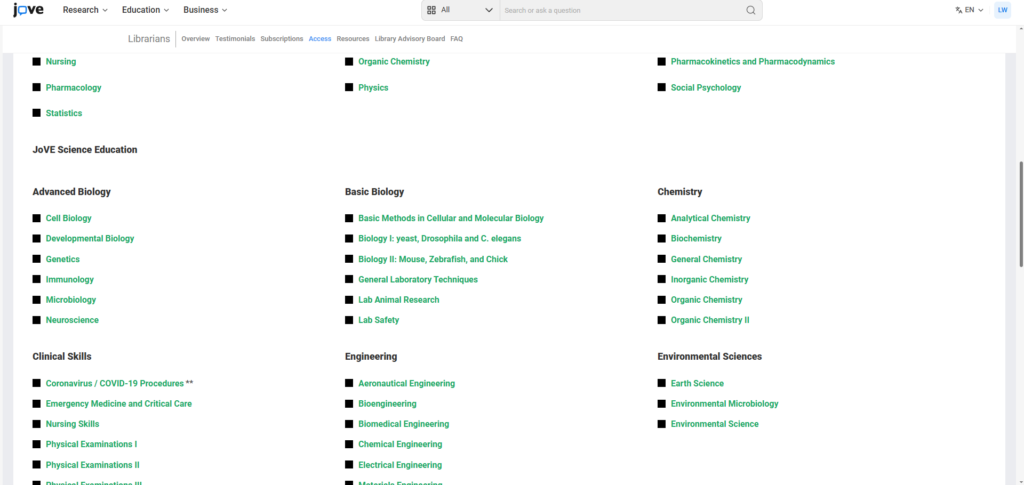Click black square beside Analytical Chemistry
The height and width of the screenshot is (485, 1024).
point(662,218)
